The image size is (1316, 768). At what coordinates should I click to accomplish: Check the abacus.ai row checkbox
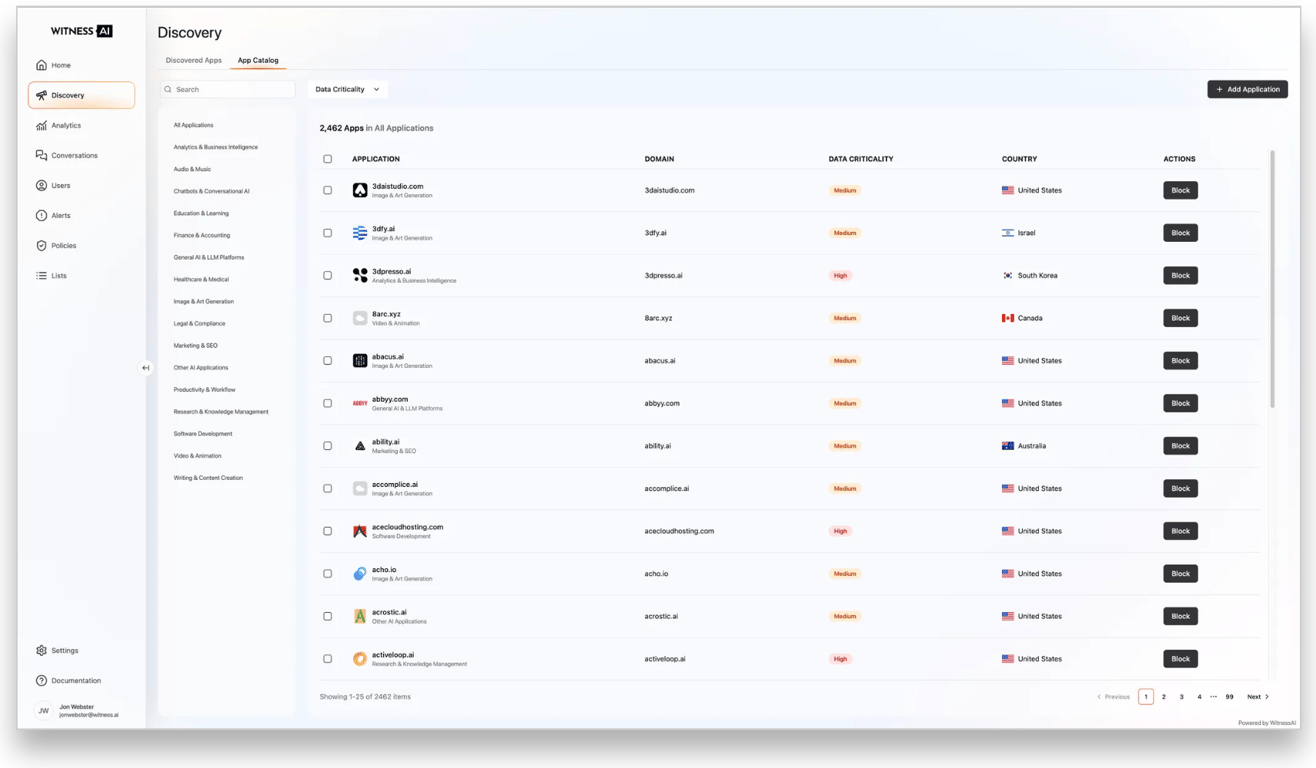(x=327, y=361)
